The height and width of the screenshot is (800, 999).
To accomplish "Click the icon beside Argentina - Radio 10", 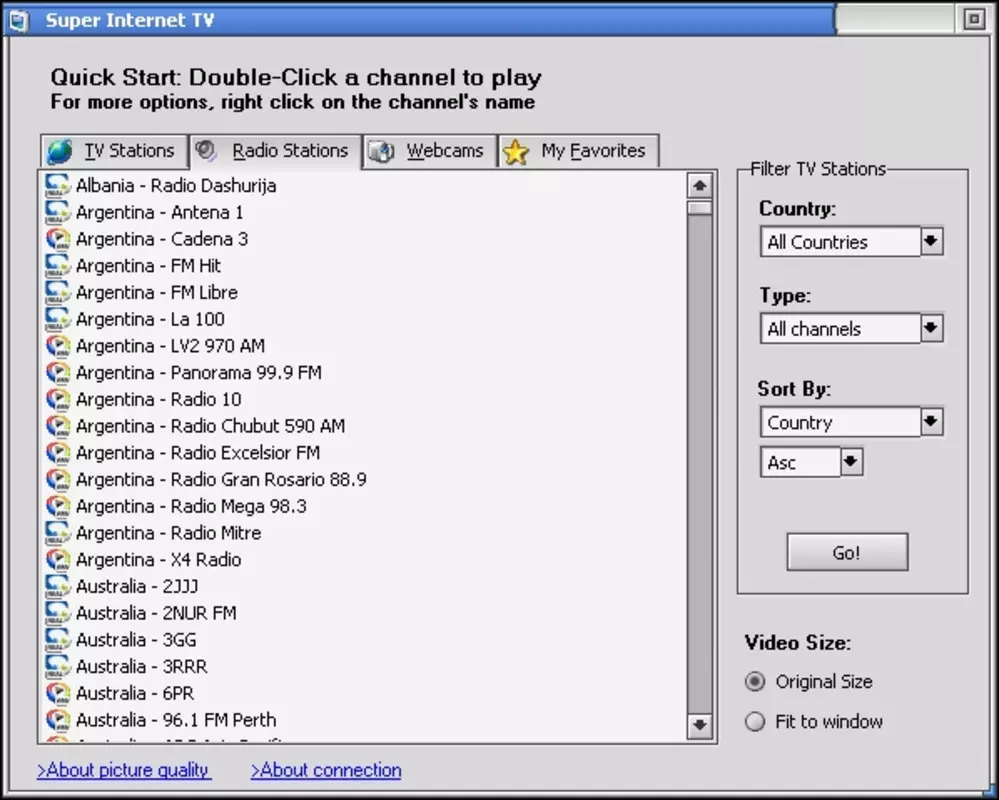I will (57, 399).
